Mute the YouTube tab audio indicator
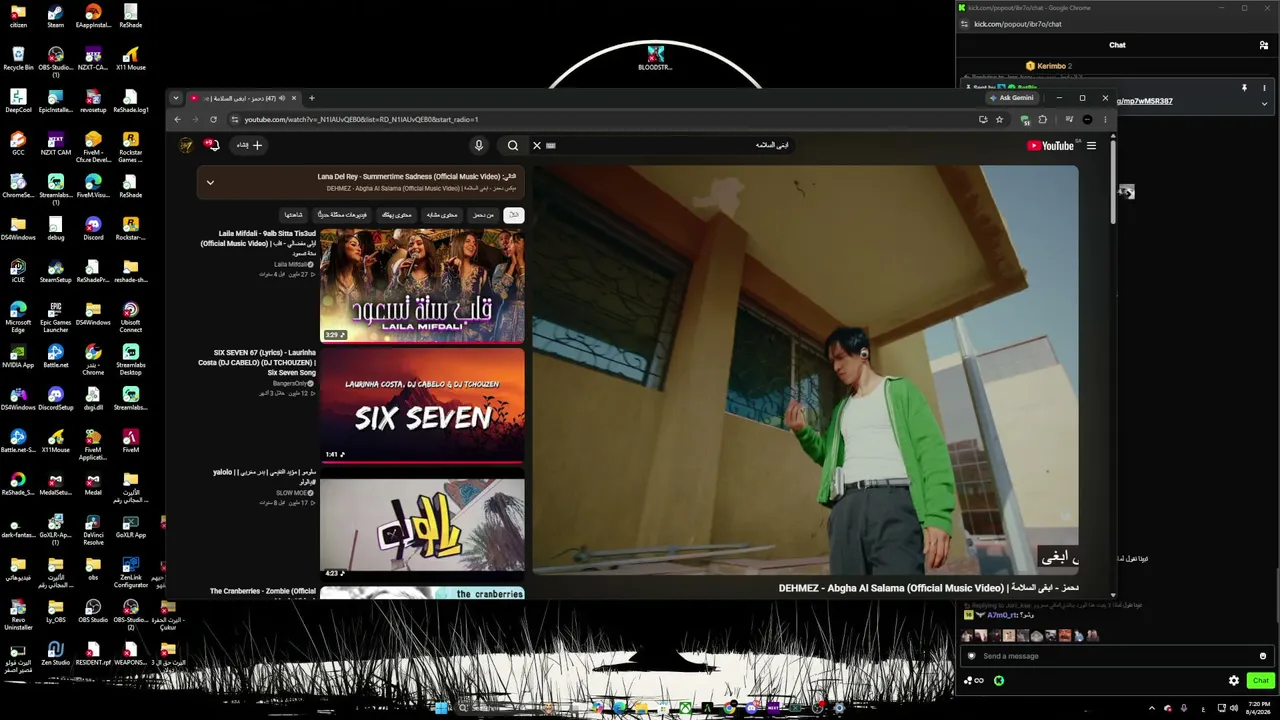Viewport: 1280px width, 720px height. [x=282, y=98]
